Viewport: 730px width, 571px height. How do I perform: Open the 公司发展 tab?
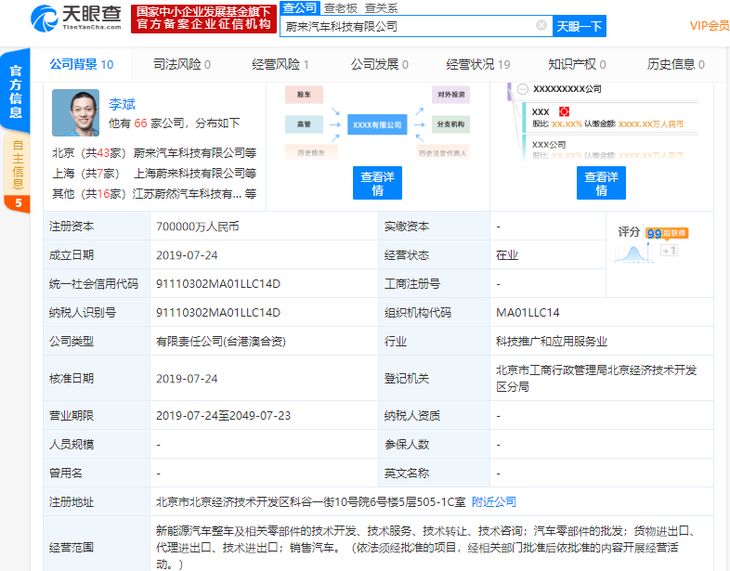coord(379,64)
